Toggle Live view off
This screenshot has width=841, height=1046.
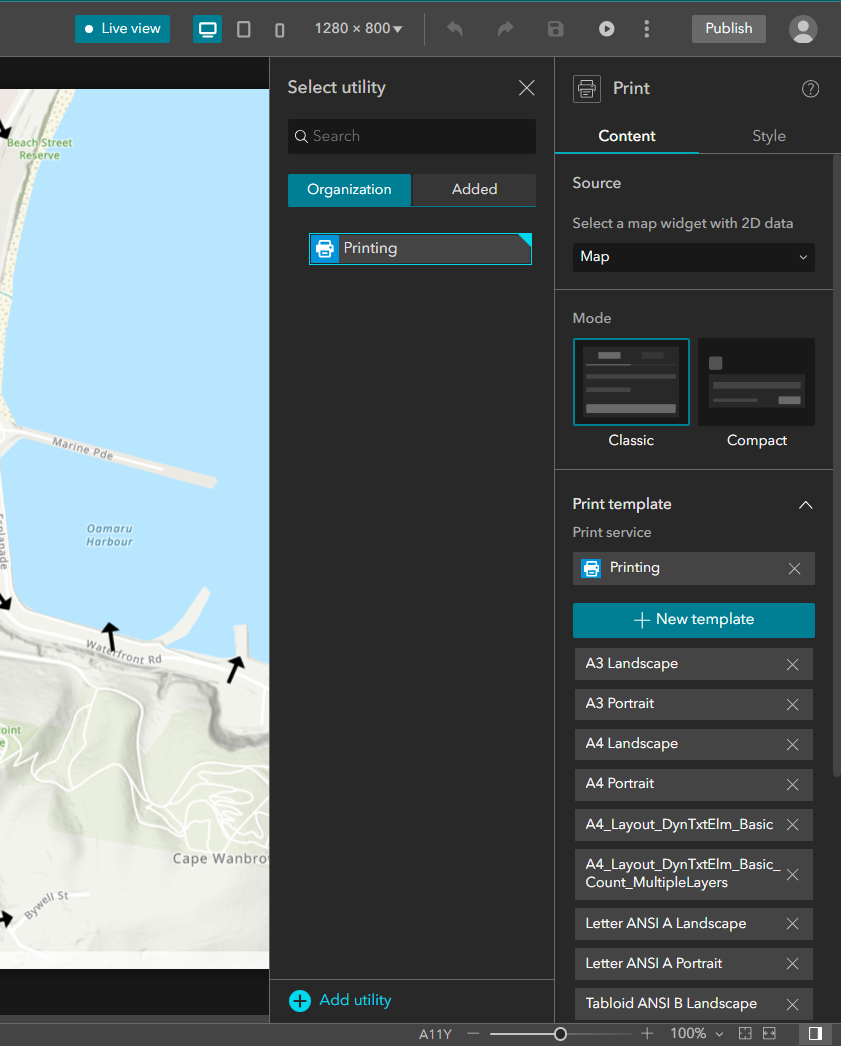coord(122,29)
